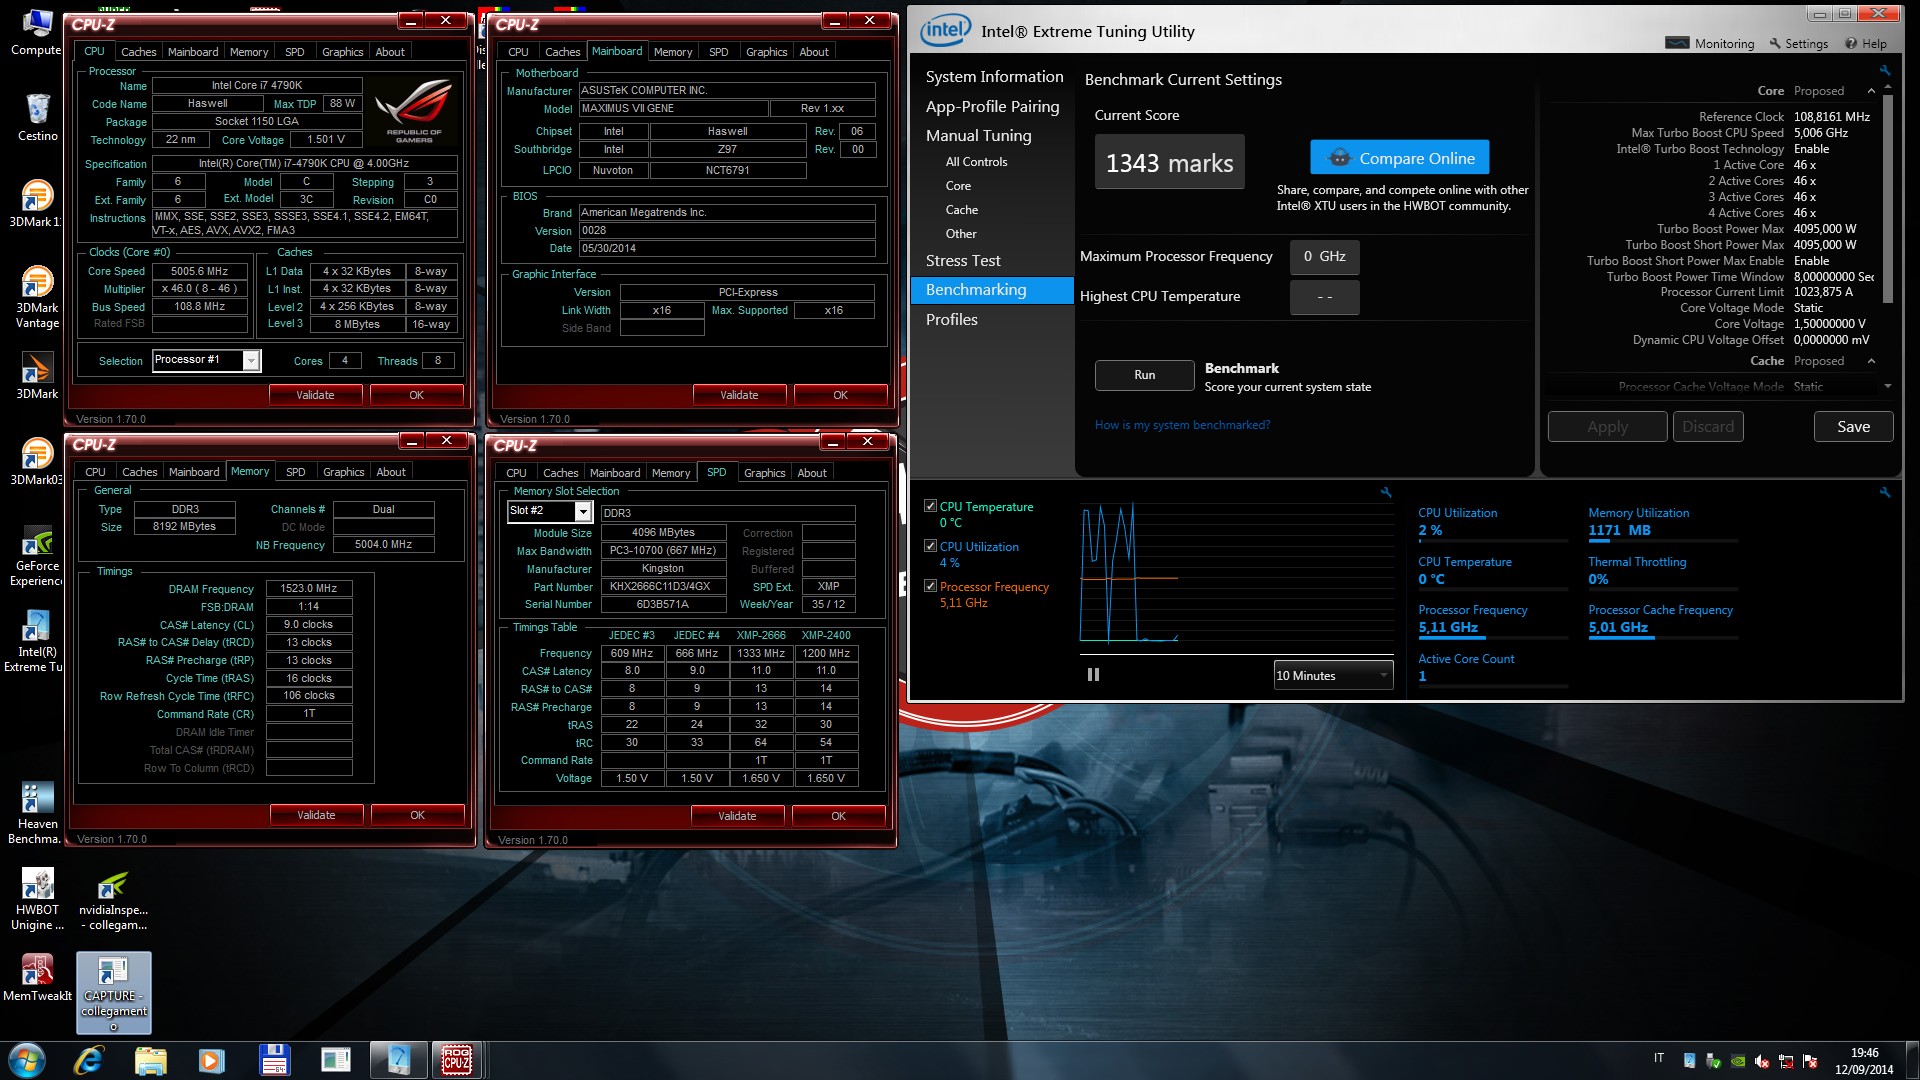Click Discard in XTU settings panel
The width and height of the screenshot is (1920, 1080).
(x=1708, y=427)
